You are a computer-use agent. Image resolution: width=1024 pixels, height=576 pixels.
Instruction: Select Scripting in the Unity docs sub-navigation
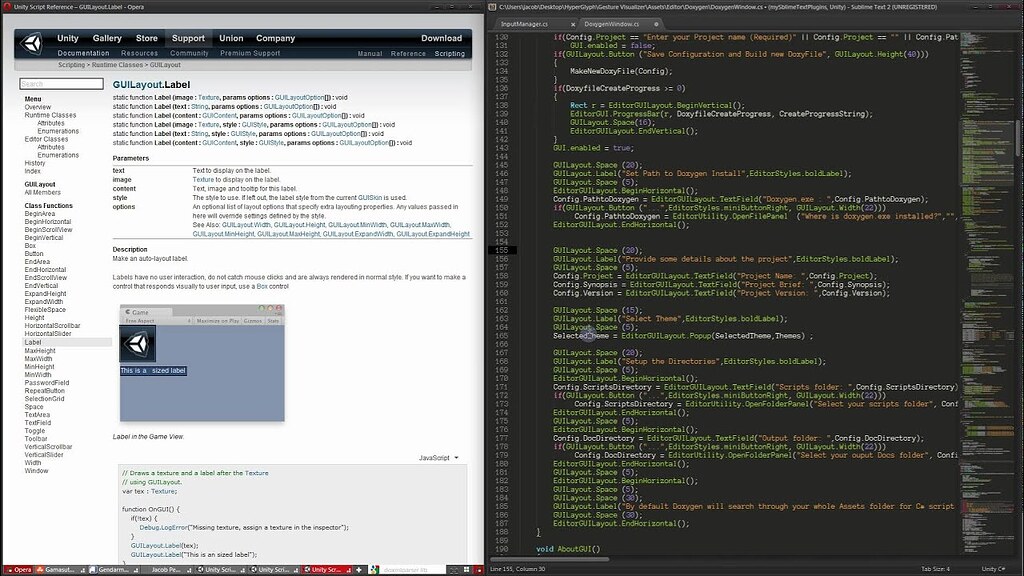(x=449, y=53)
